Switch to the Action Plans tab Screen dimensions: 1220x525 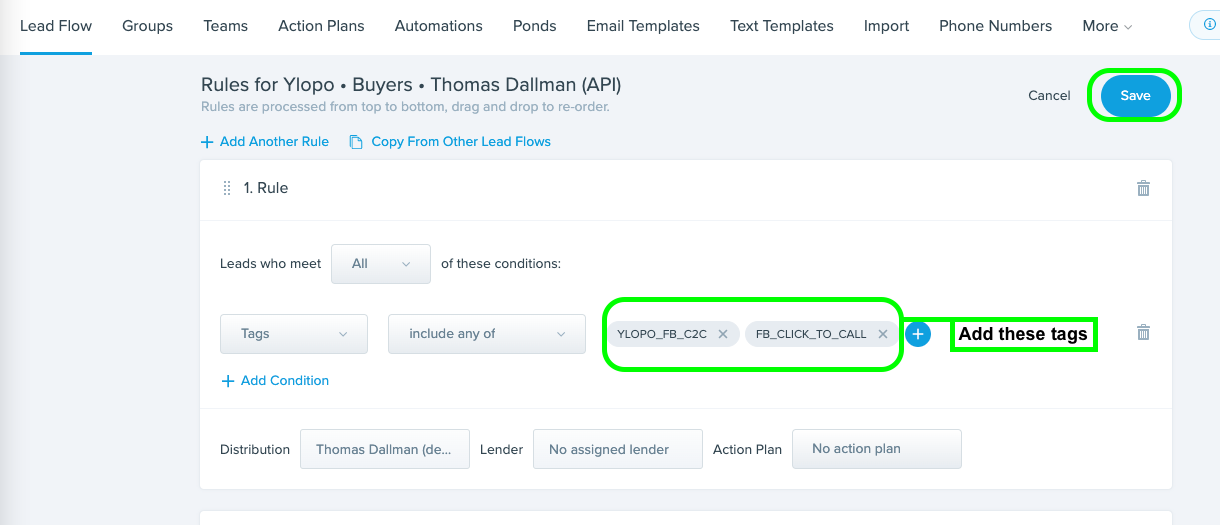[x=321, y=26]
